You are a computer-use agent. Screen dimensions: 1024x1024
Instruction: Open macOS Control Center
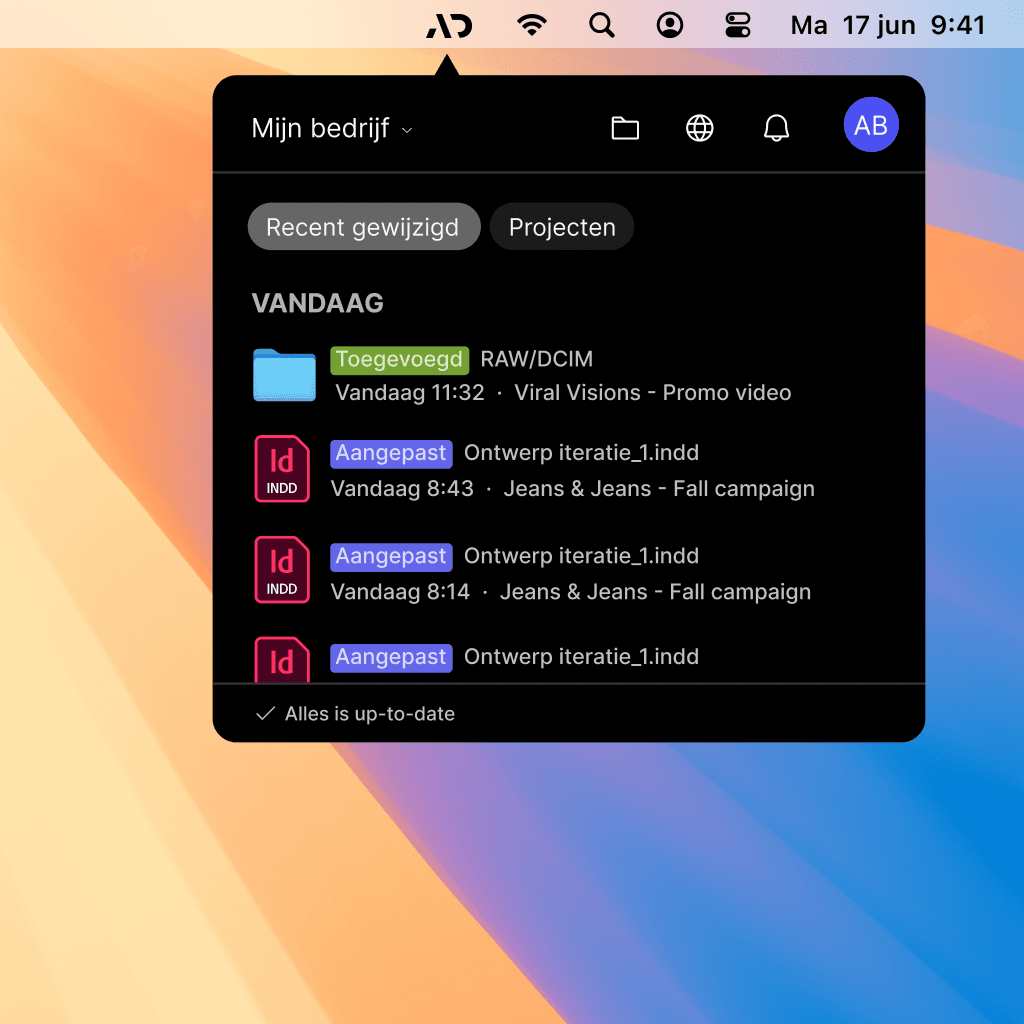[737, 24]
